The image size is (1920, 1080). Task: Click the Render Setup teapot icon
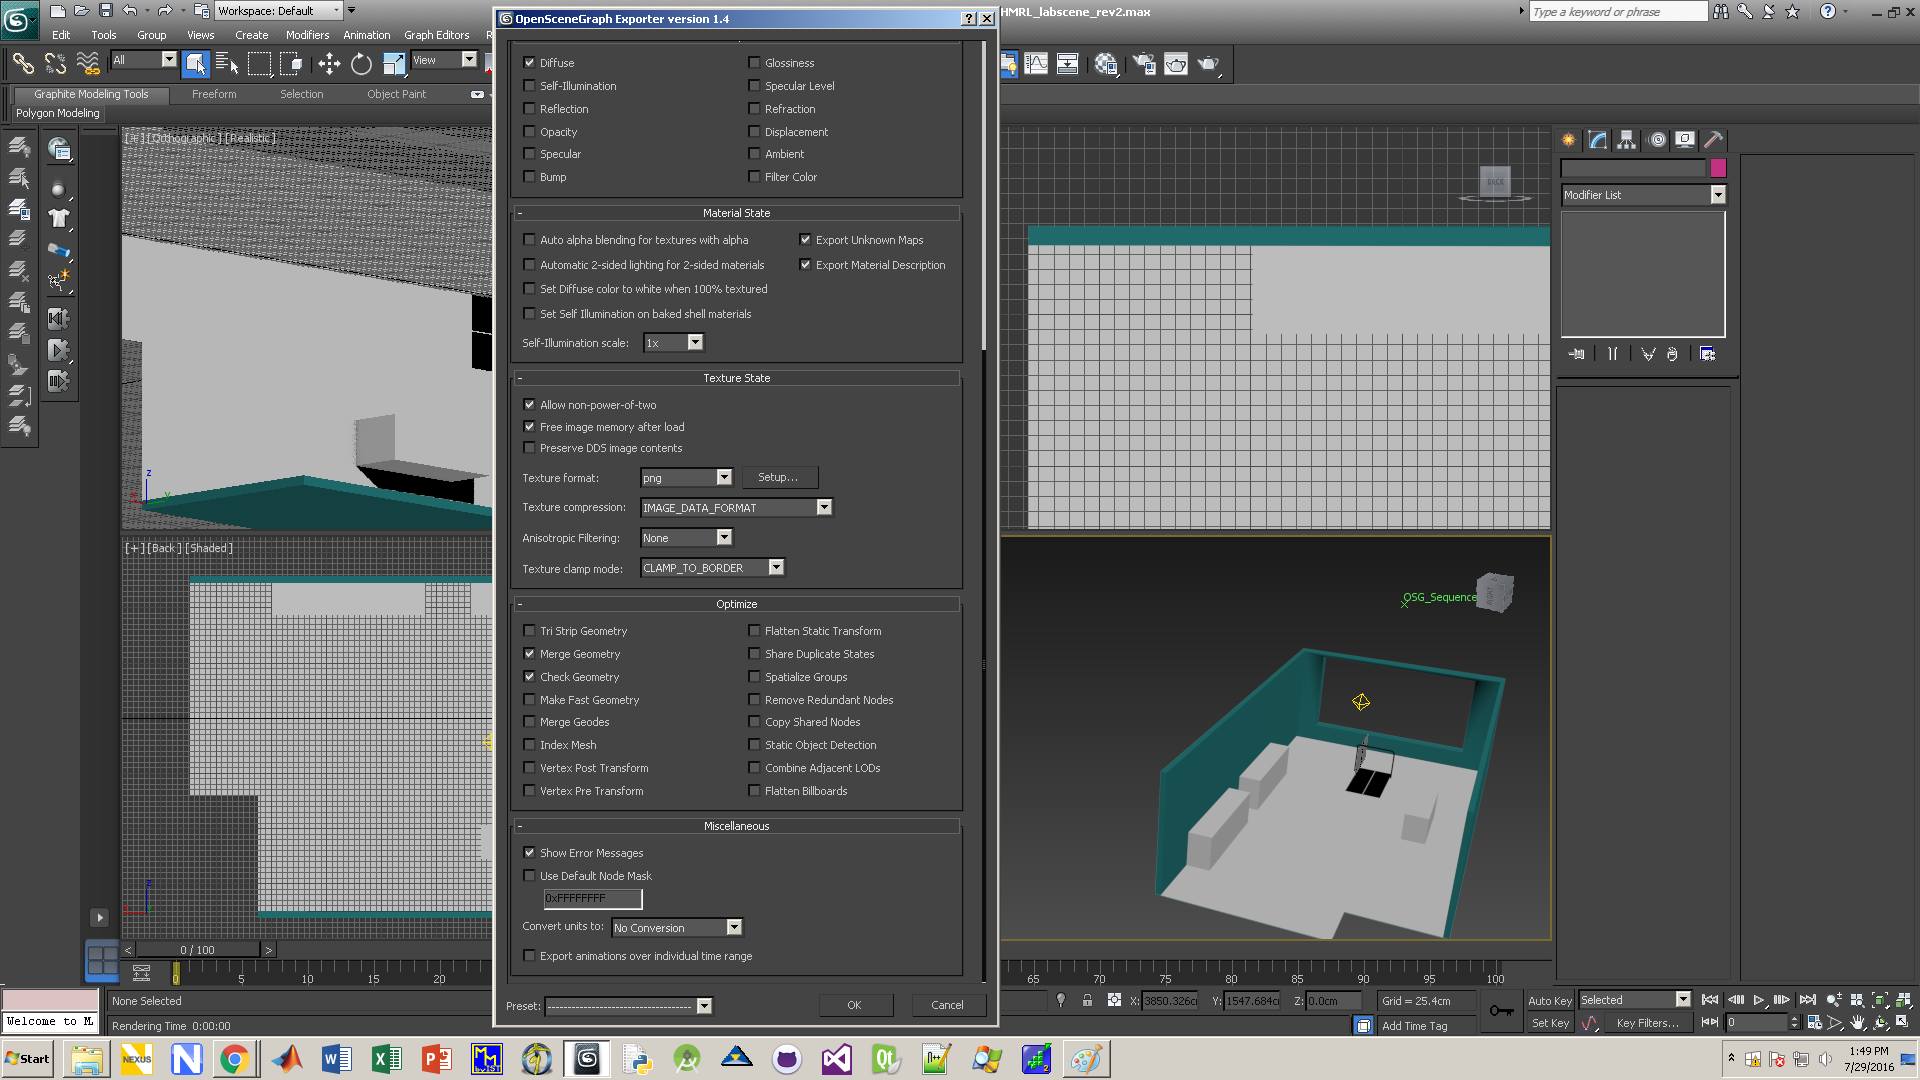point(1144,64)
